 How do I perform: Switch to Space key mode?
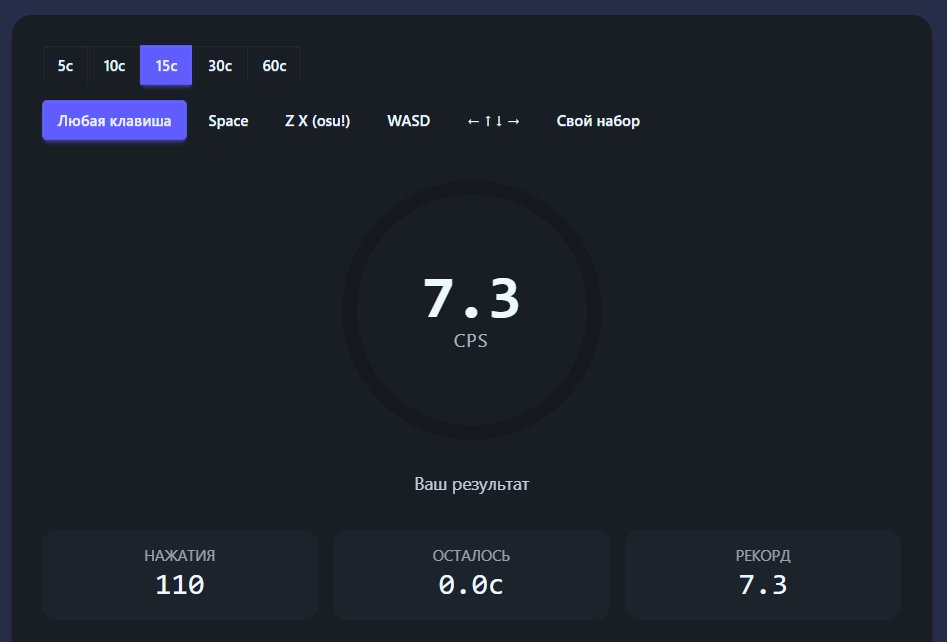(228, 121)
